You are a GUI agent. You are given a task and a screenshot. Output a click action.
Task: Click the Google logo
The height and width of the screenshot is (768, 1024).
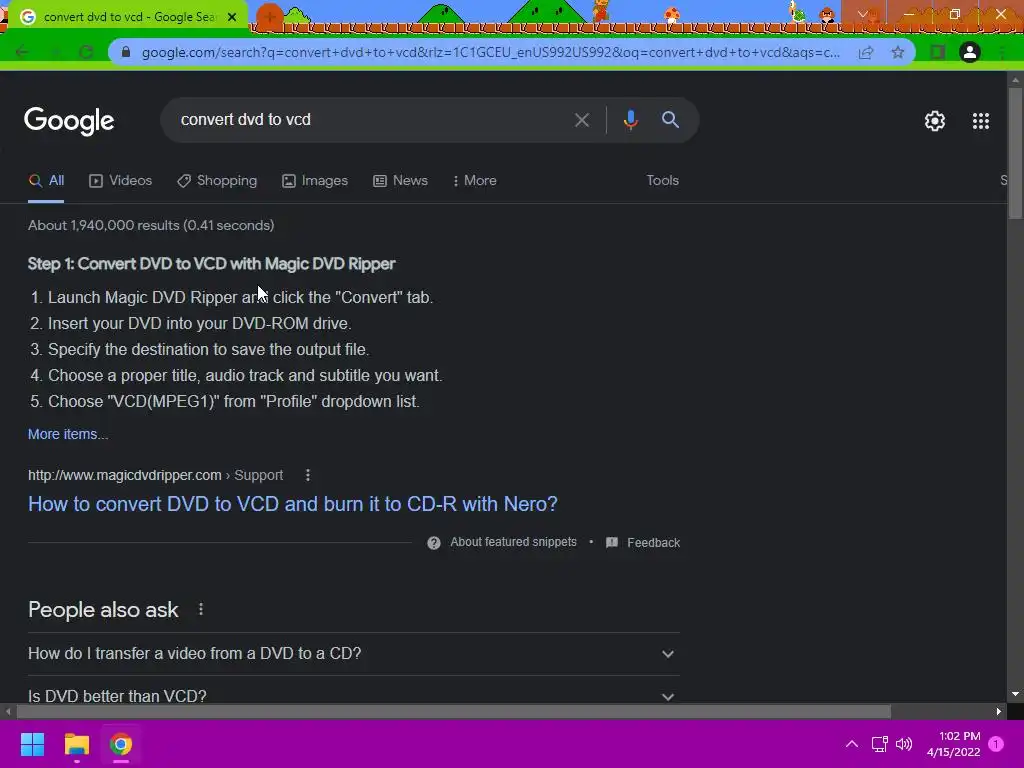pos(69,121)
